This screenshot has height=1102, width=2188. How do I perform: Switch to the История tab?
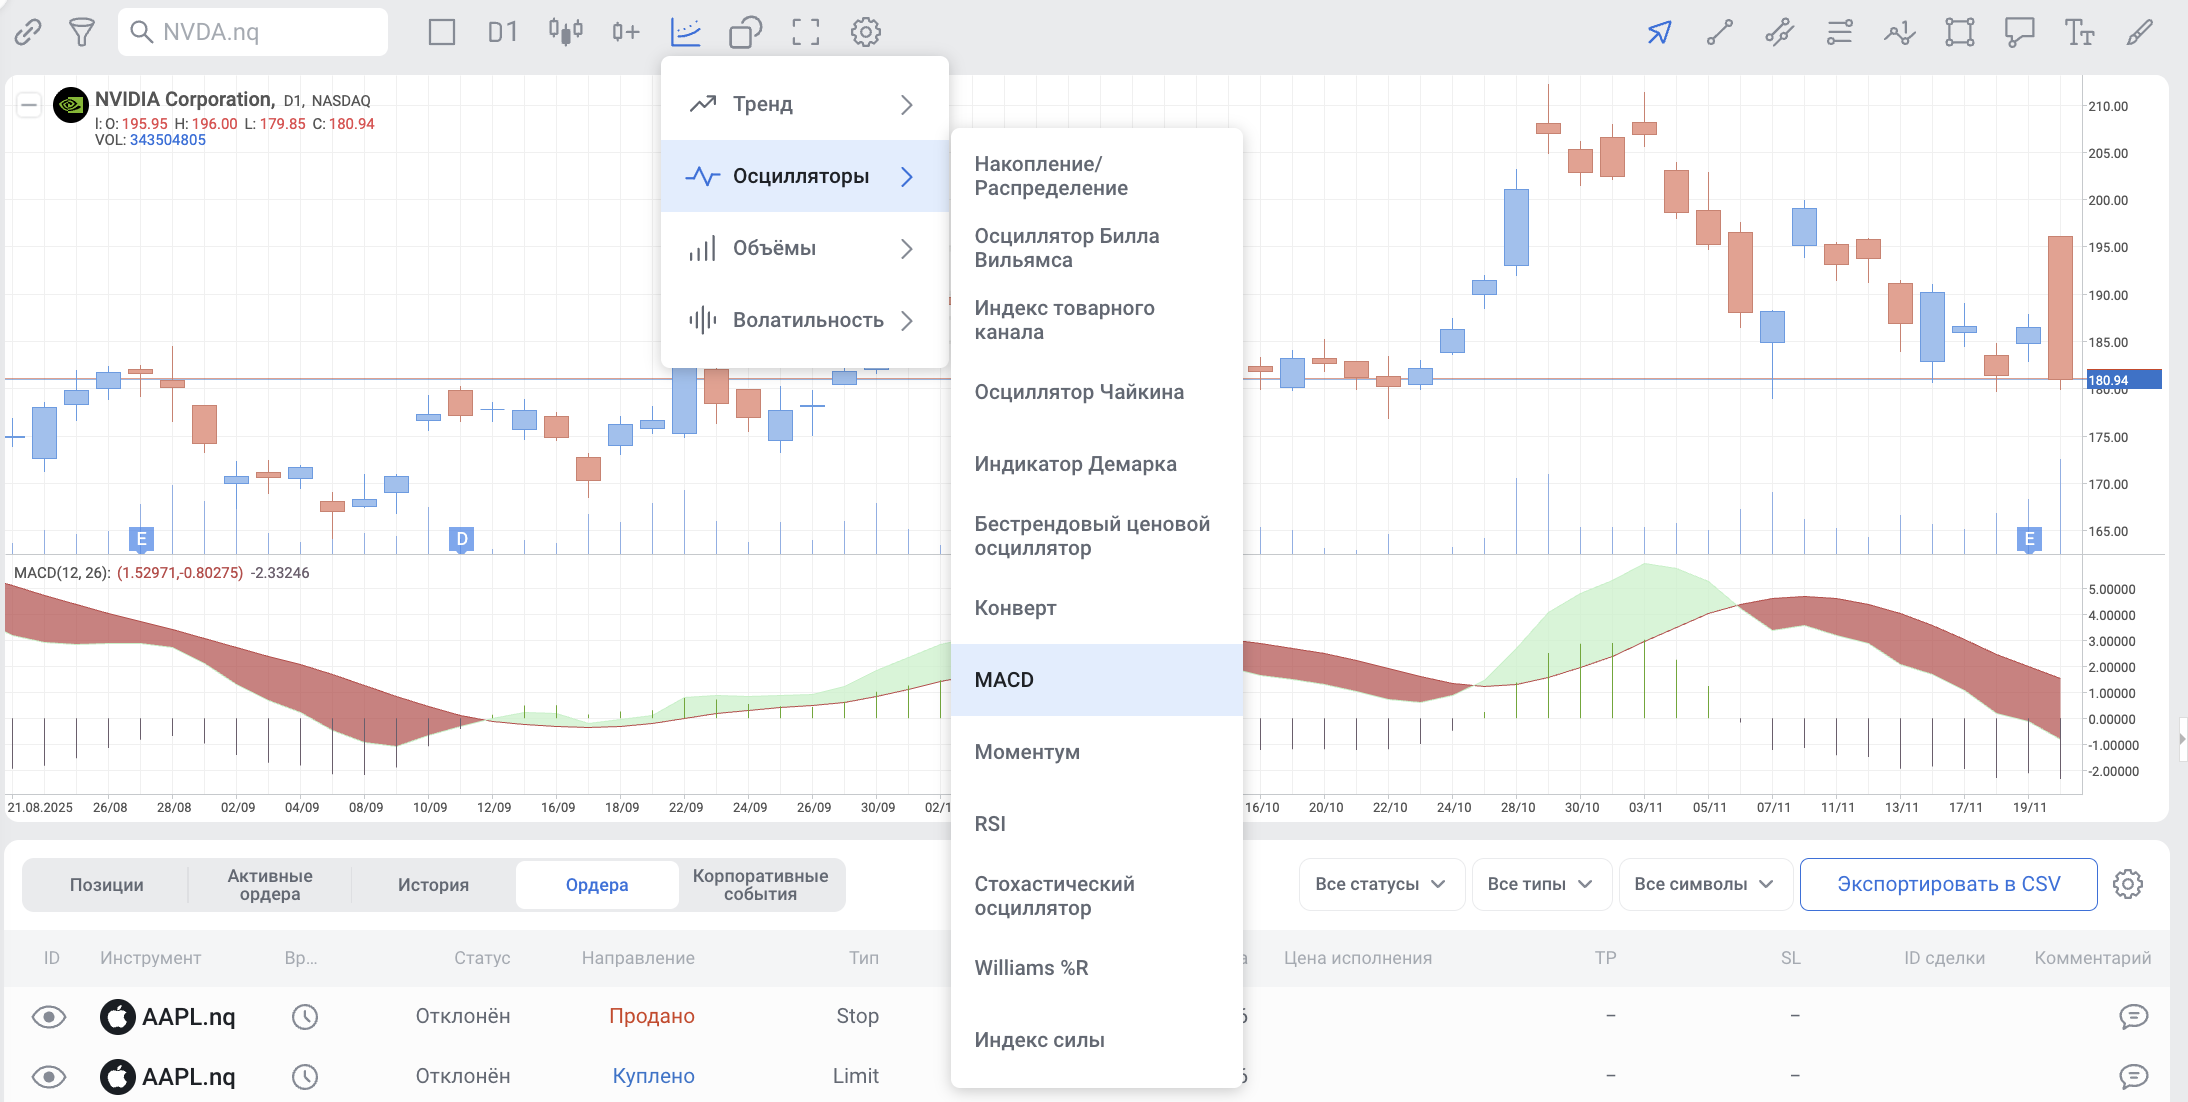tap(433, 885)
